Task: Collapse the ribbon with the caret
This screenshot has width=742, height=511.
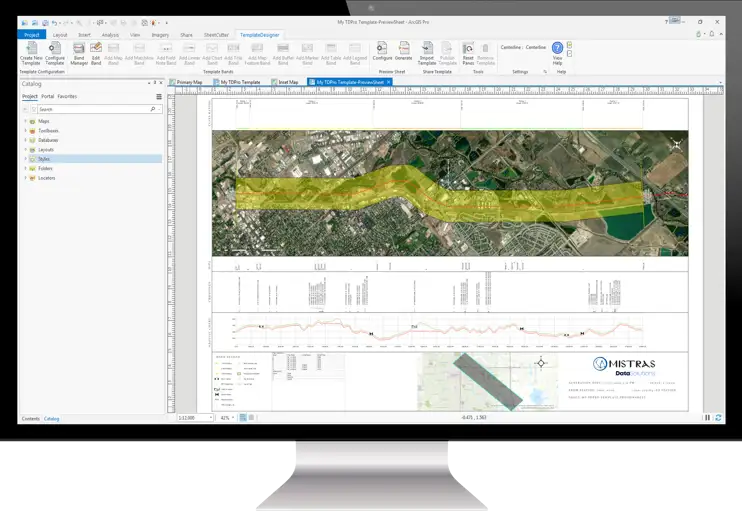Action: (x=721, y=34)
